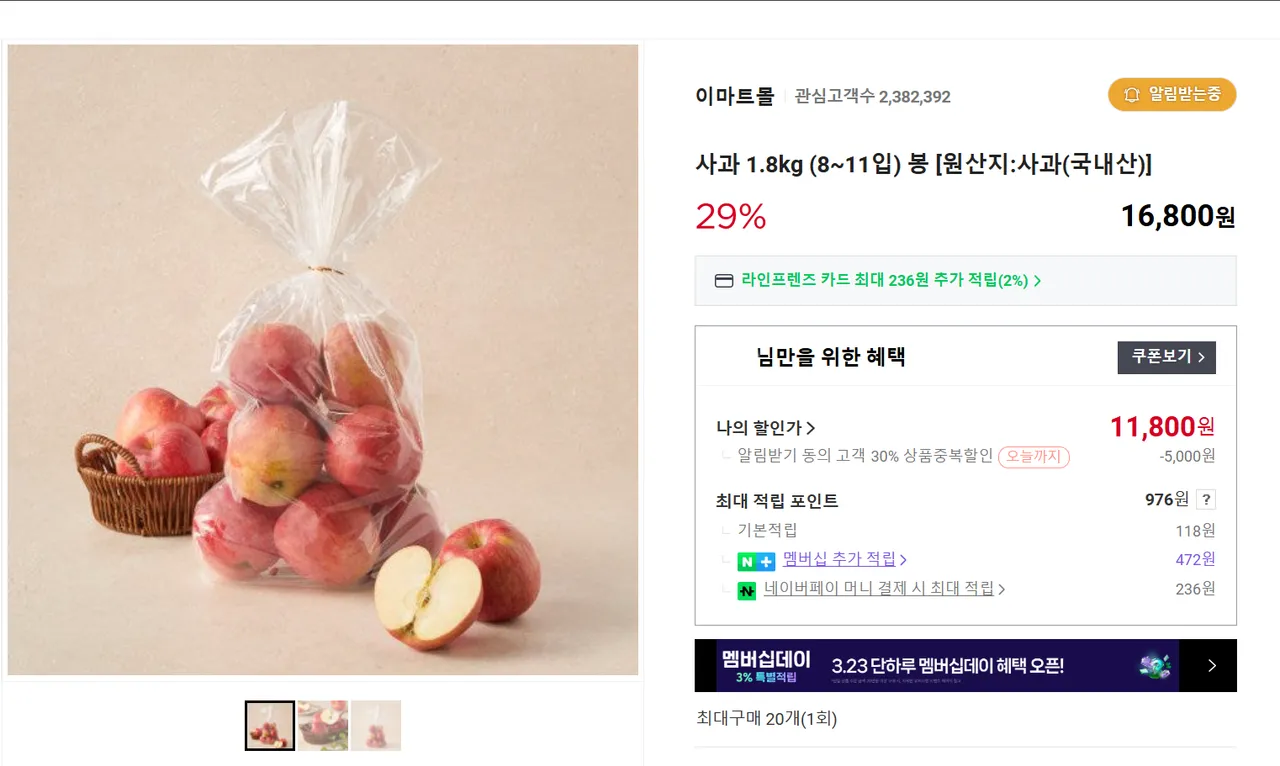Click the arrow on 멤버십데이 banner

click(x=1211, y=666)
